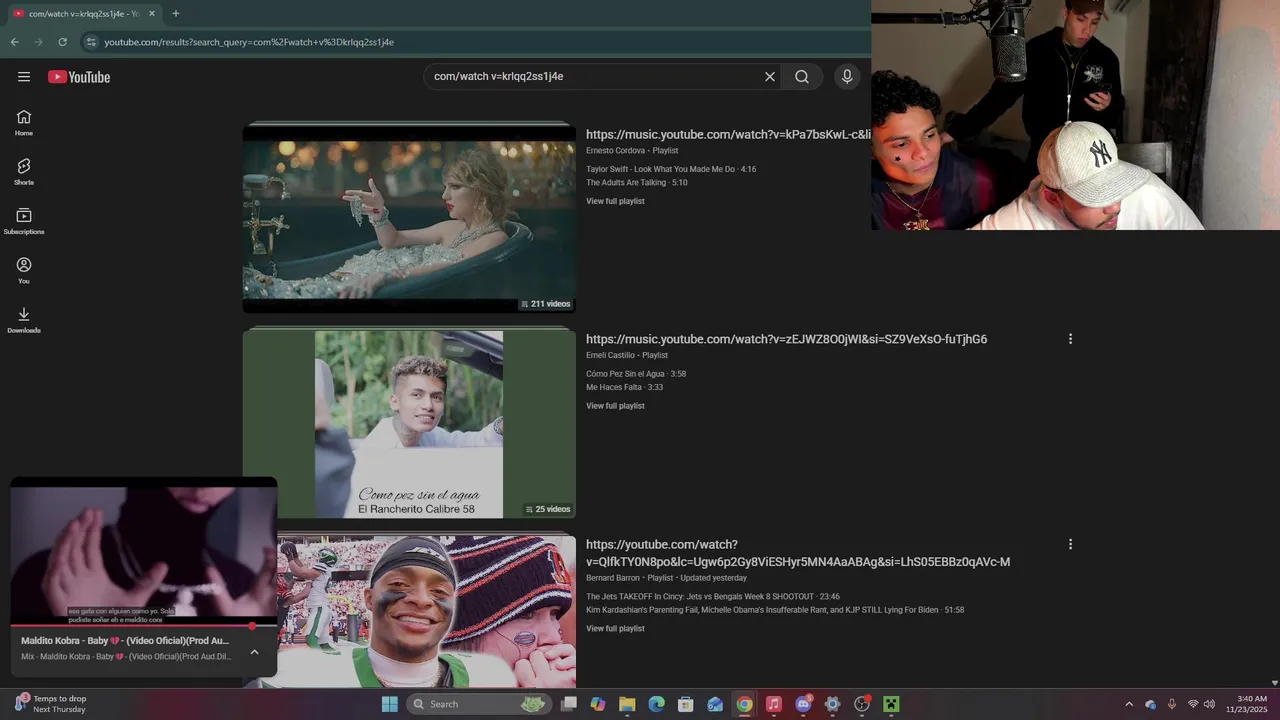
Task: Open the weather widget Temps to drop
Action: tap(50, 704)
